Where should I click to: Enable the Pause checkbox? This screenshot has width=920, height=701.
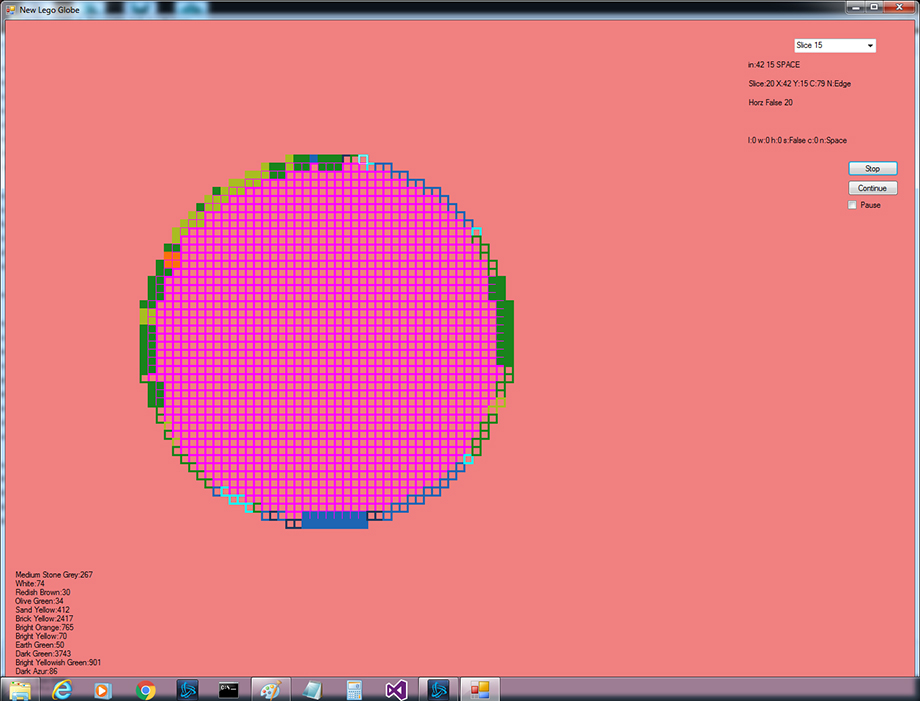click(853, 205)
